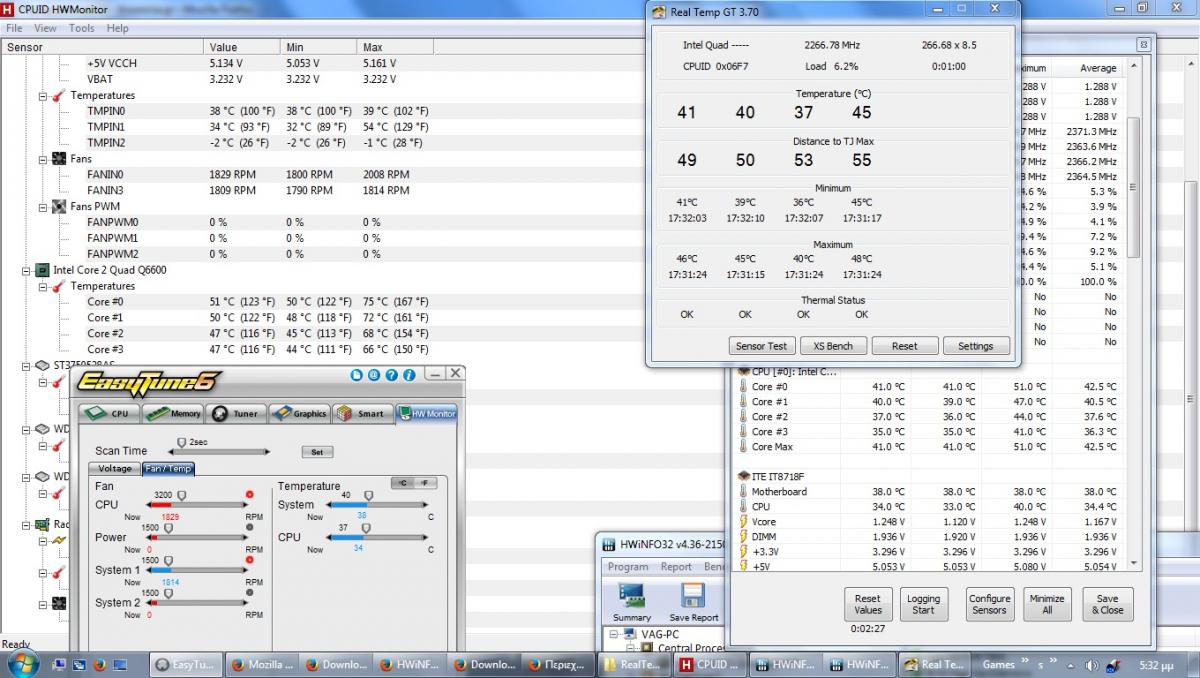The height and width of the screenshot is (678, 1200).
Task: Click Logging Start in HWiNFO sensors window
Action: pyautogui.click(x=923, y=605)
